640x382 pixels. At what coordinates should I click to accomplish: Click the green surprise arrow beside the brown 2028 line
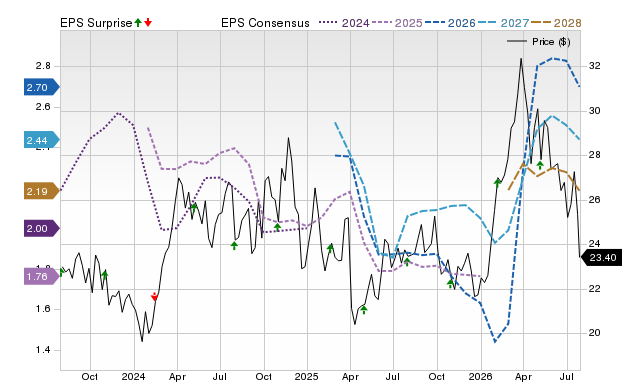pyautogui.click(x=540, y=165)
